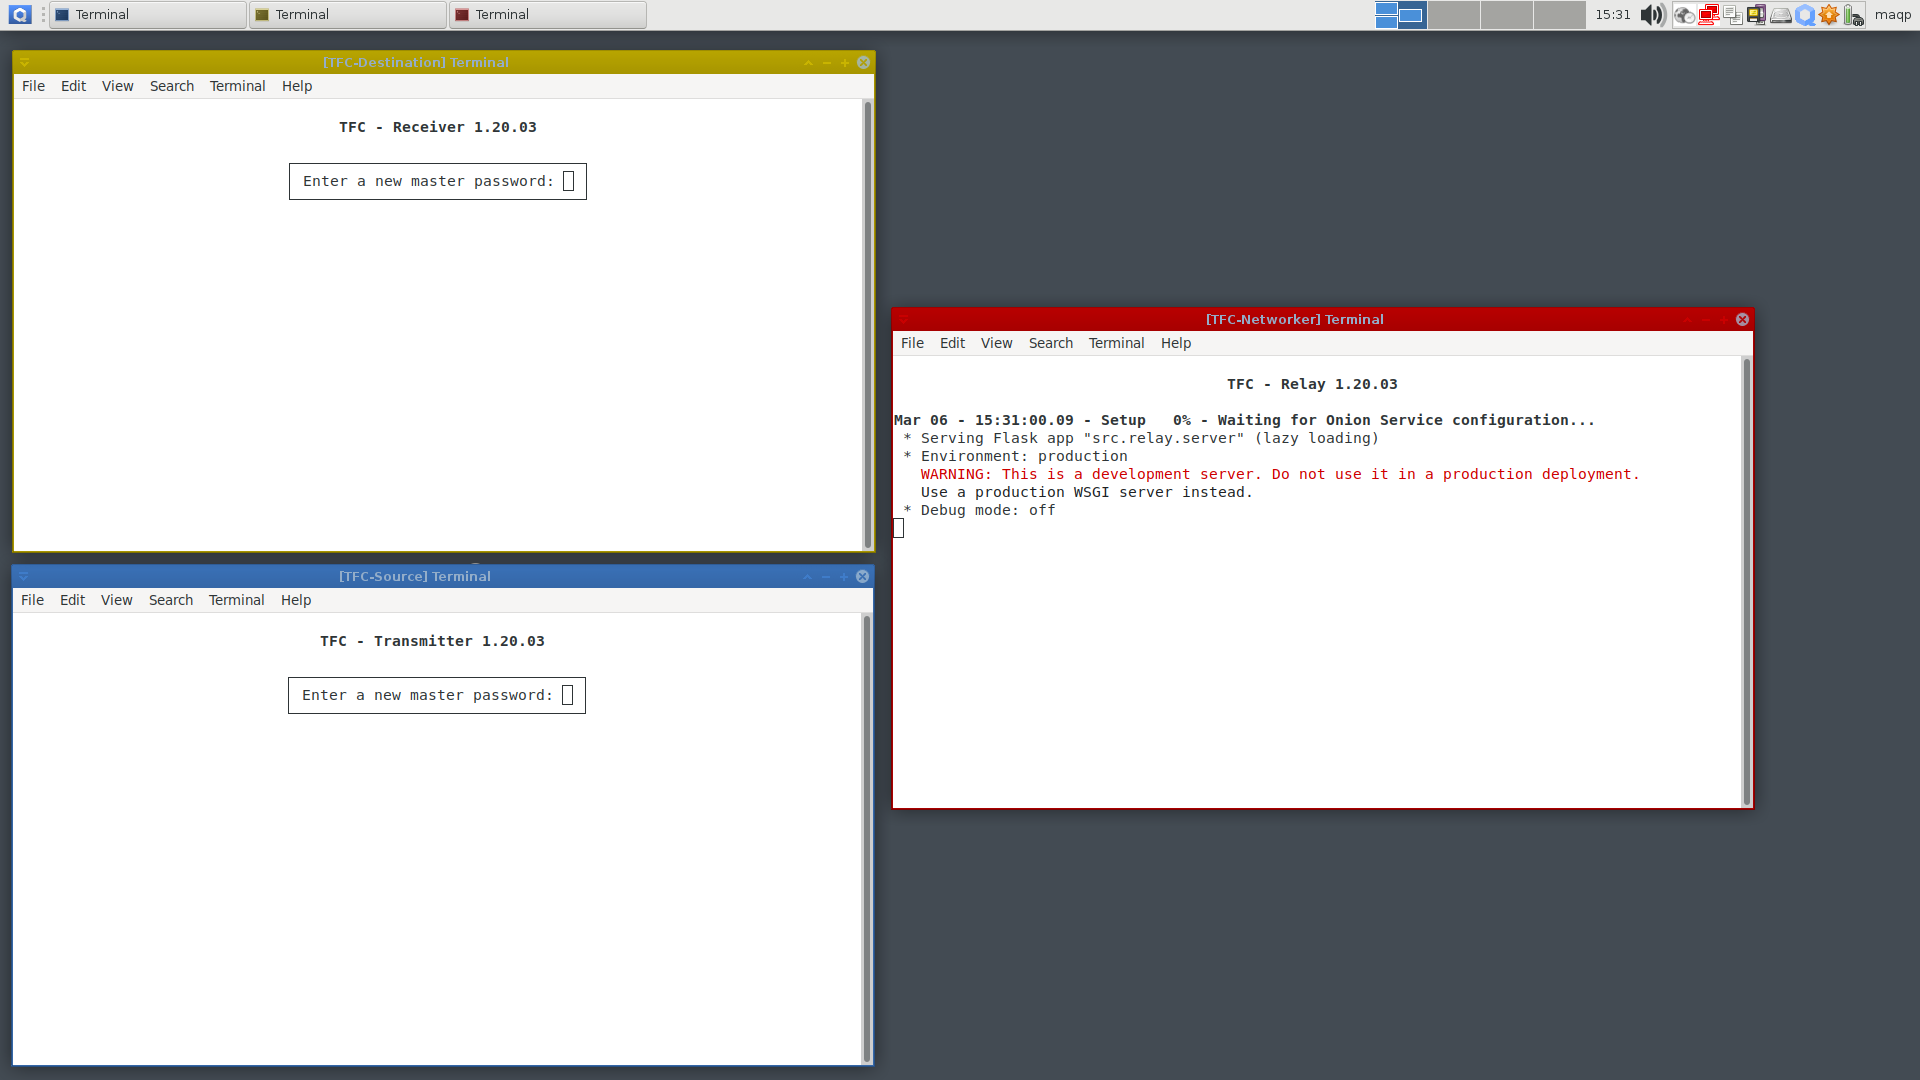
Task: Click the red computers network tray icon
Action: click(1709, 15)
